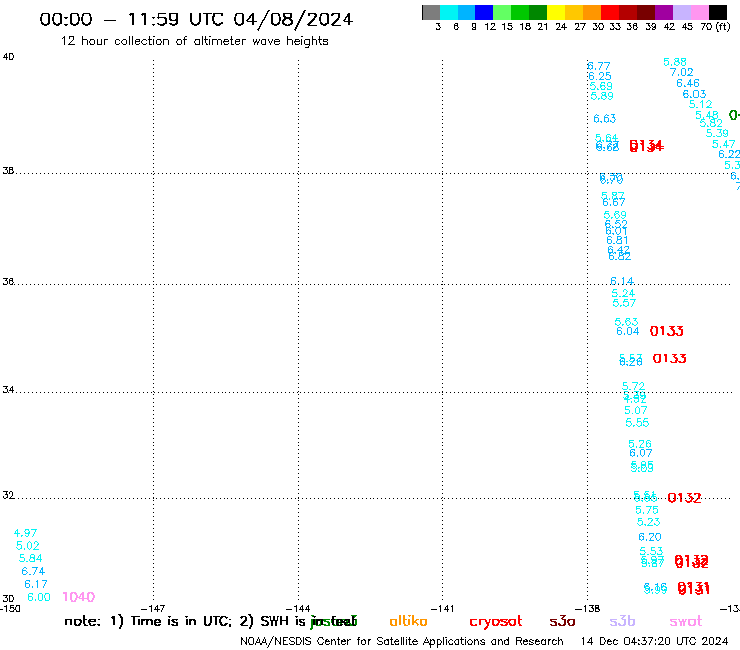Select the wave height value "5.47"
Viewport: 740px width, 650px height.
click(x=724, y=144)
